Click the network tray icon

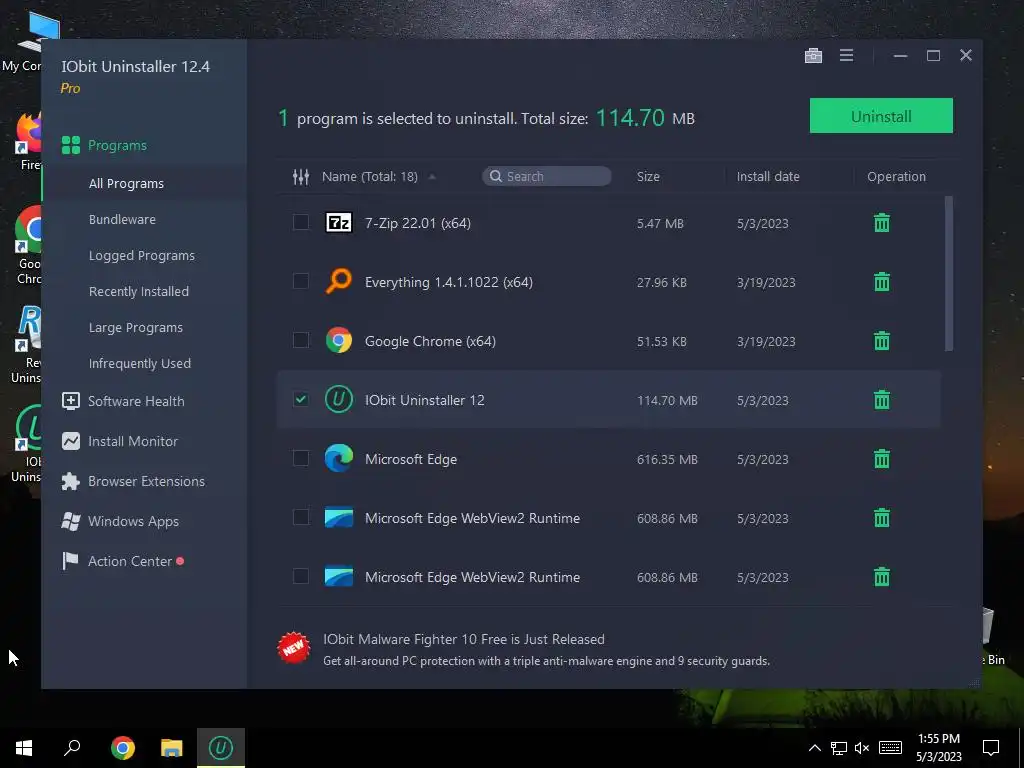coord(839,748)
